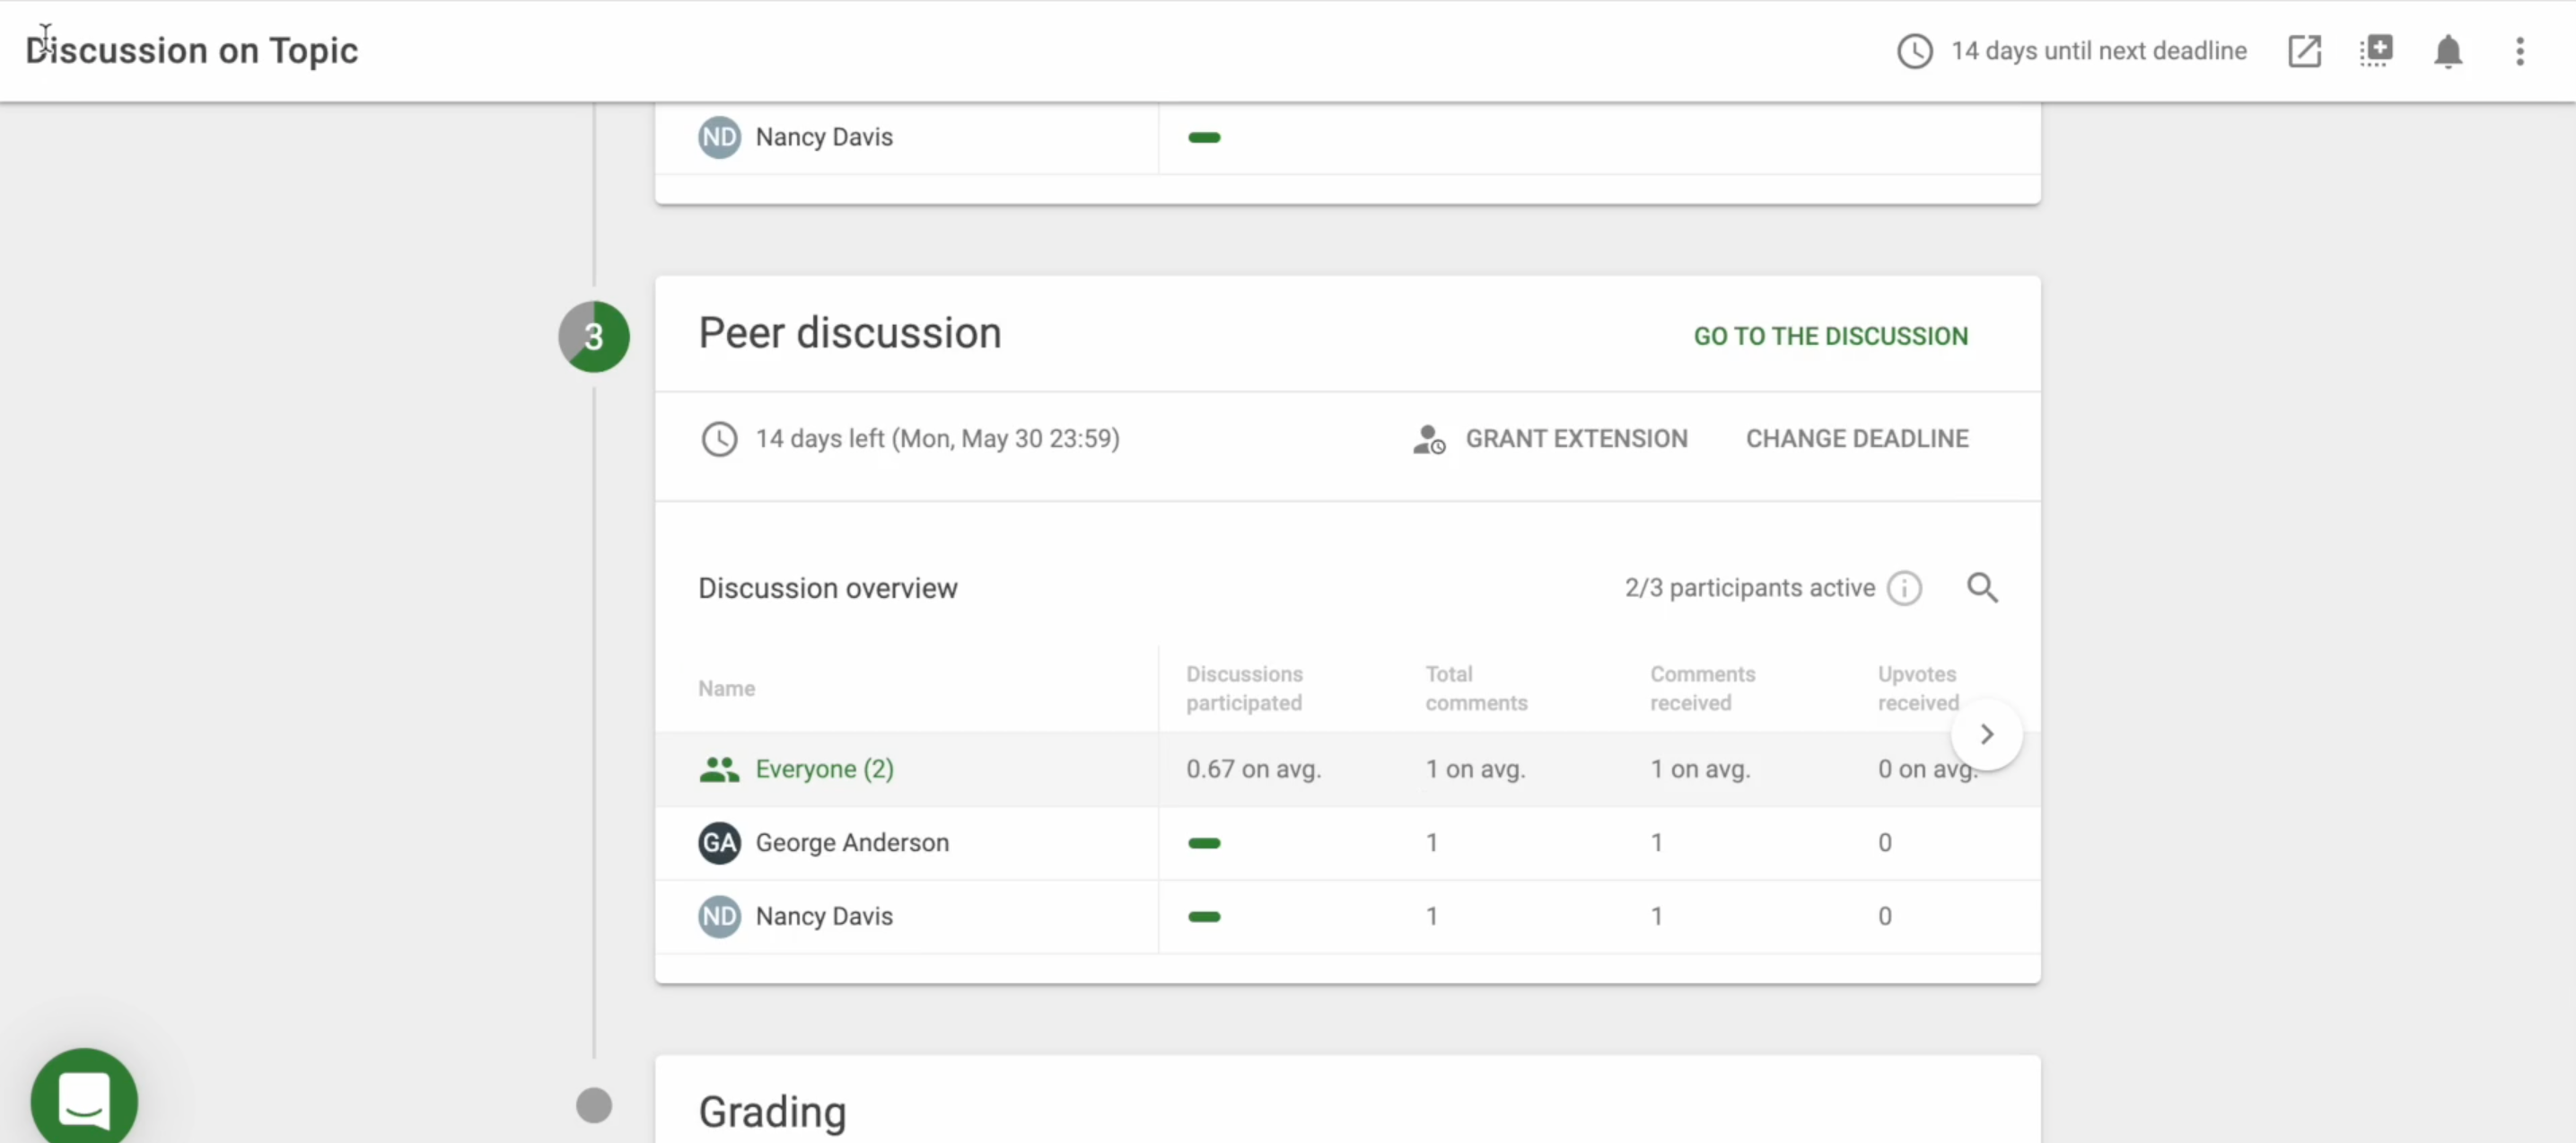Open Nancy Davis in discussion overview
The height and width of the screenshot is (1143, 2576).
[824, 916]
